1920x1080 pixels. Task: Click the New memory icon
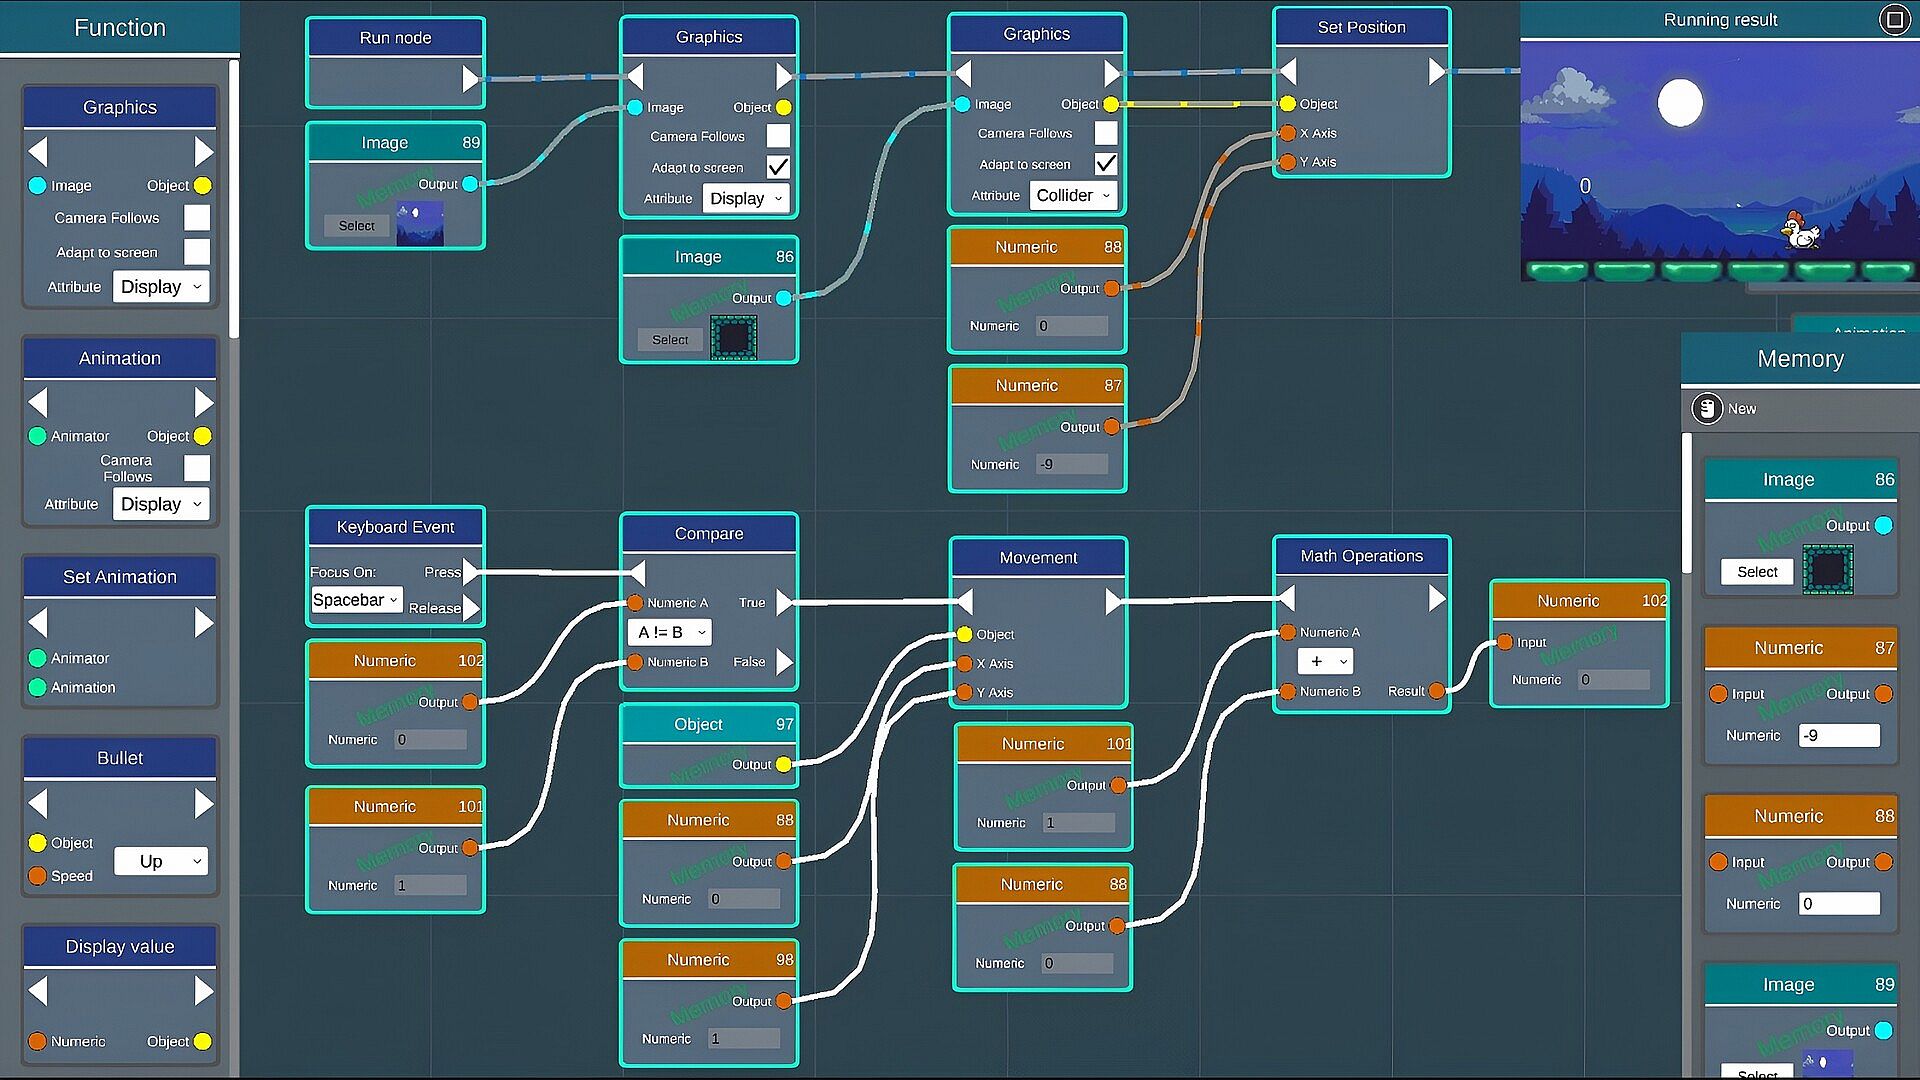coord(1707,408)
